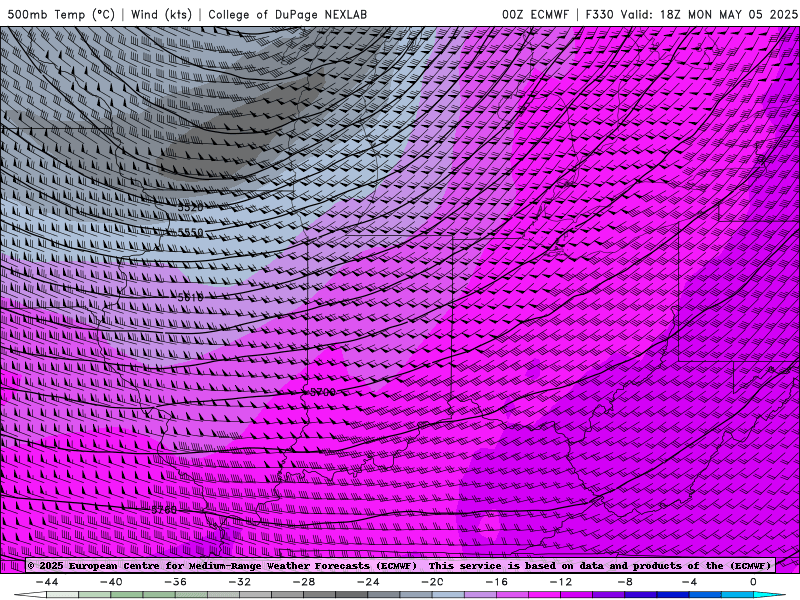The height and width of the screenshot is (600, 800).
Task: Click the 0 colorbar tick label
Action: [x=754, y=582]
